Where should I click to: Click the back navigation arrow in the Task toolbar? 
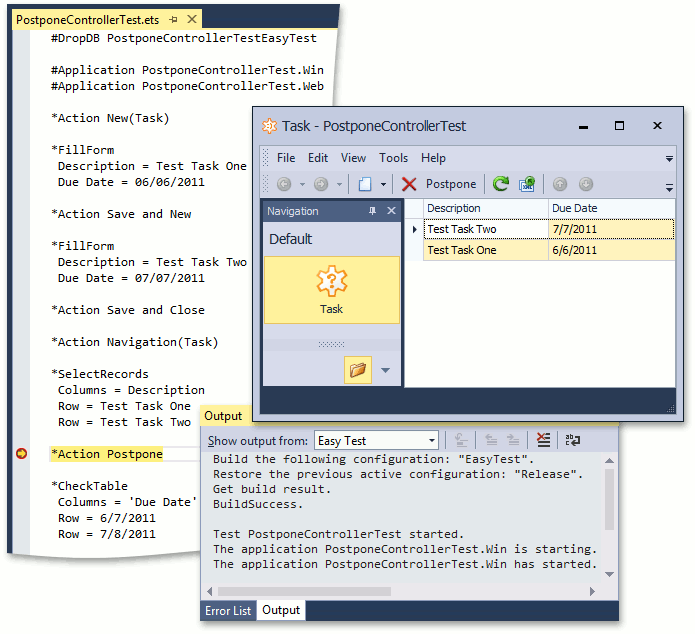(x=284, y=184)
